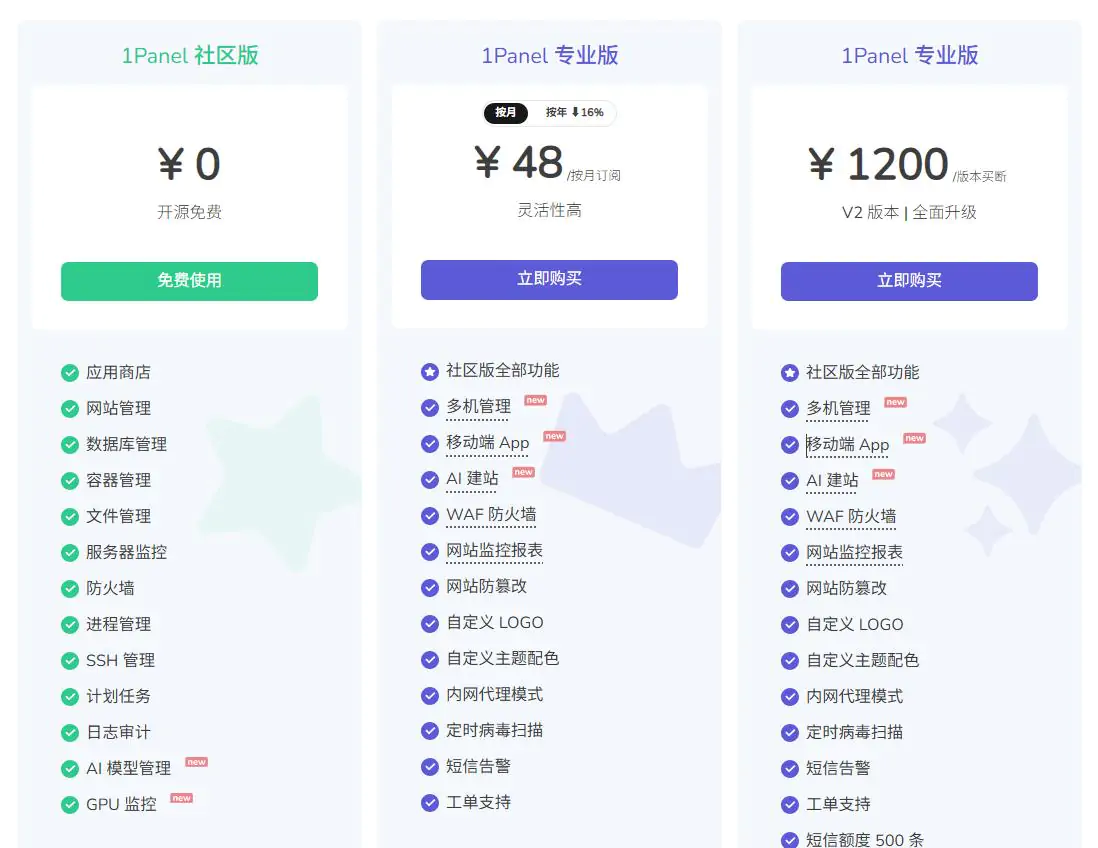
Task: Click the star icon beside 社区版全部功能
Action: [429, 370]
